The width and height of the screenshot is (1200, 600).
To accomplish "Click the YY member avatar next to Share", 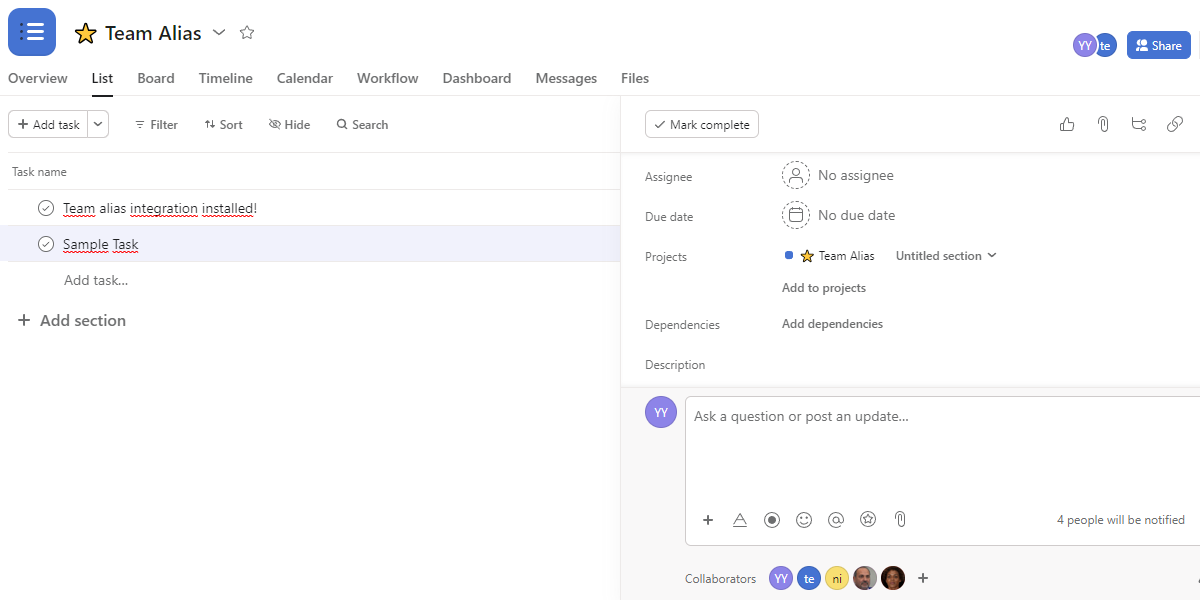I will [1085, 45].
